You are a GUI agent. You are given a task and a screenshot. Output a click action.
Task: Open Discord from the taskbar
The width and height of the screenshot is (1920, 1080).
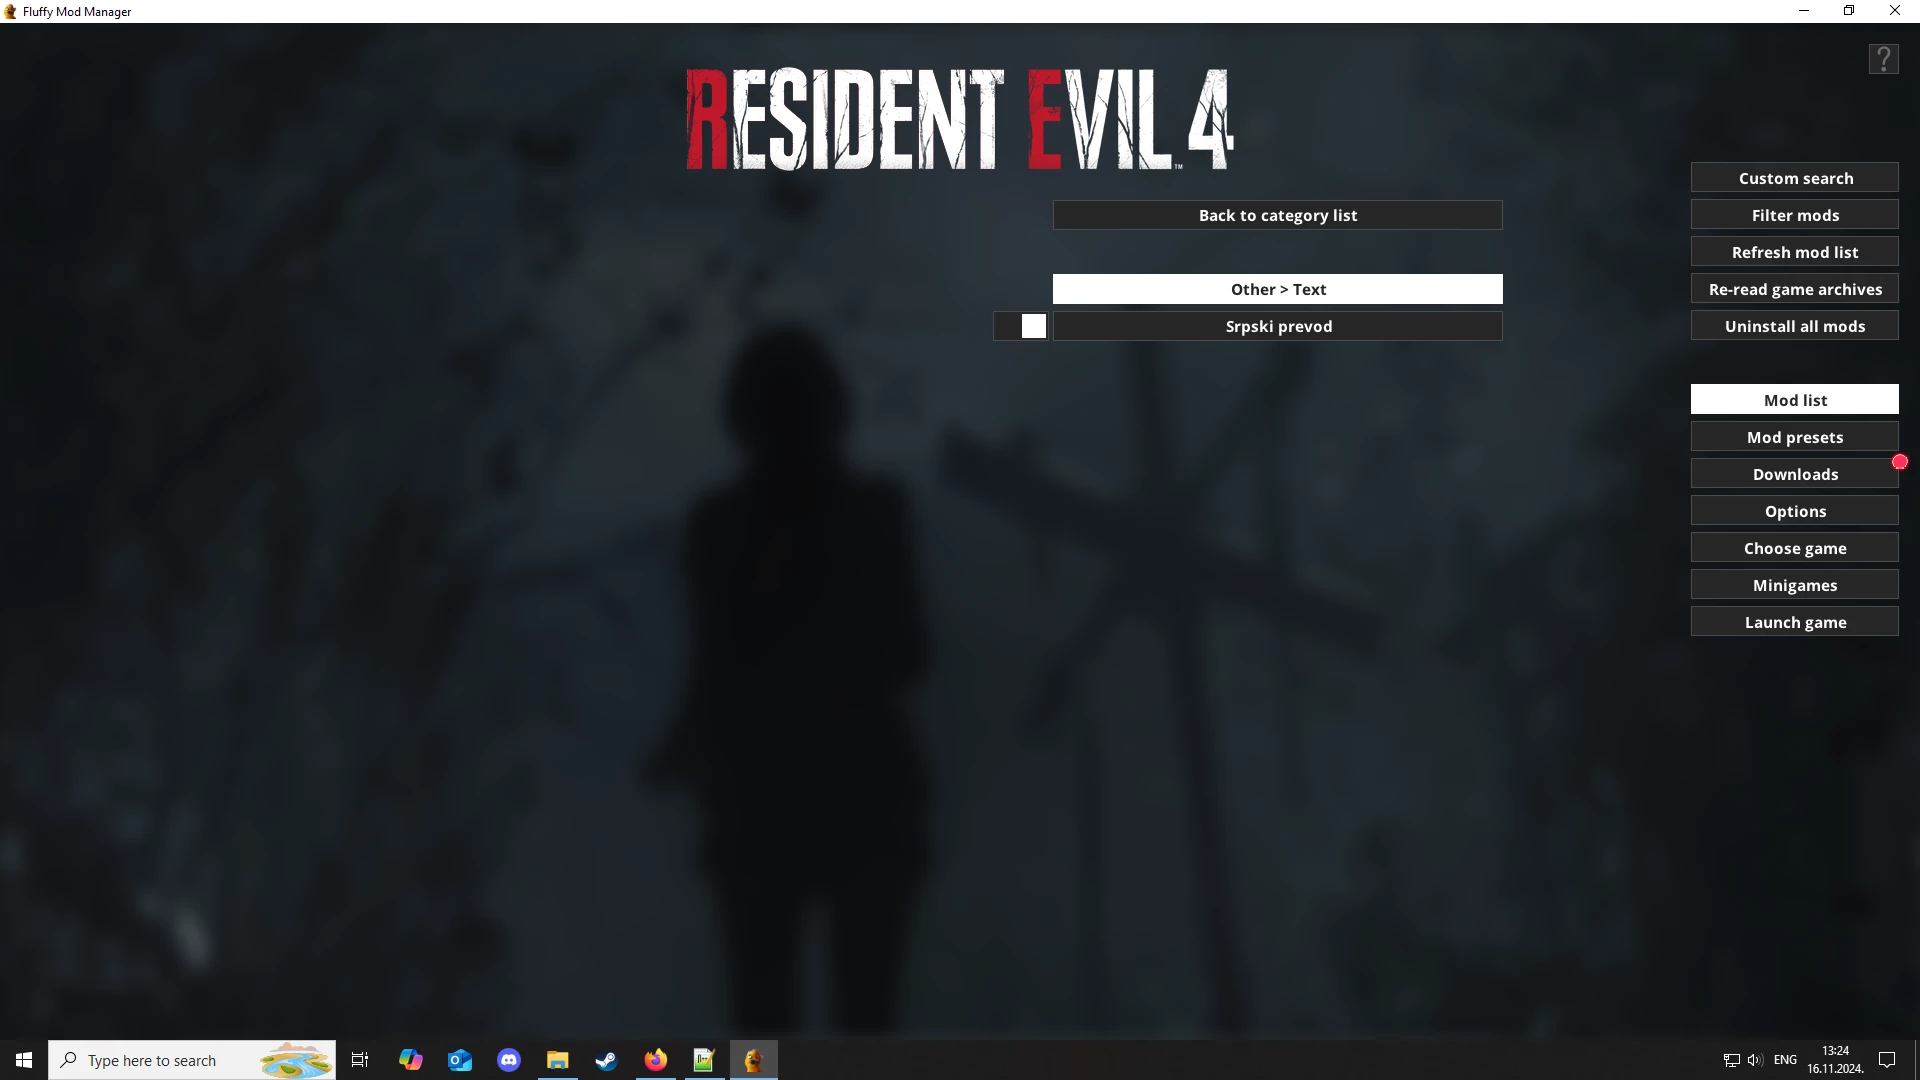point(508,1060)
